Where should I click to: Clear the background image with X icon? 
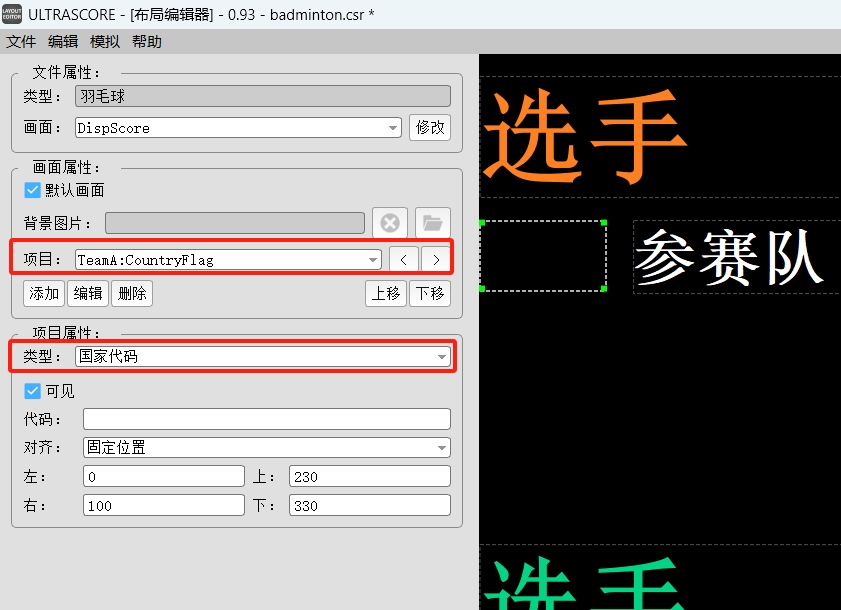(390, 223)
